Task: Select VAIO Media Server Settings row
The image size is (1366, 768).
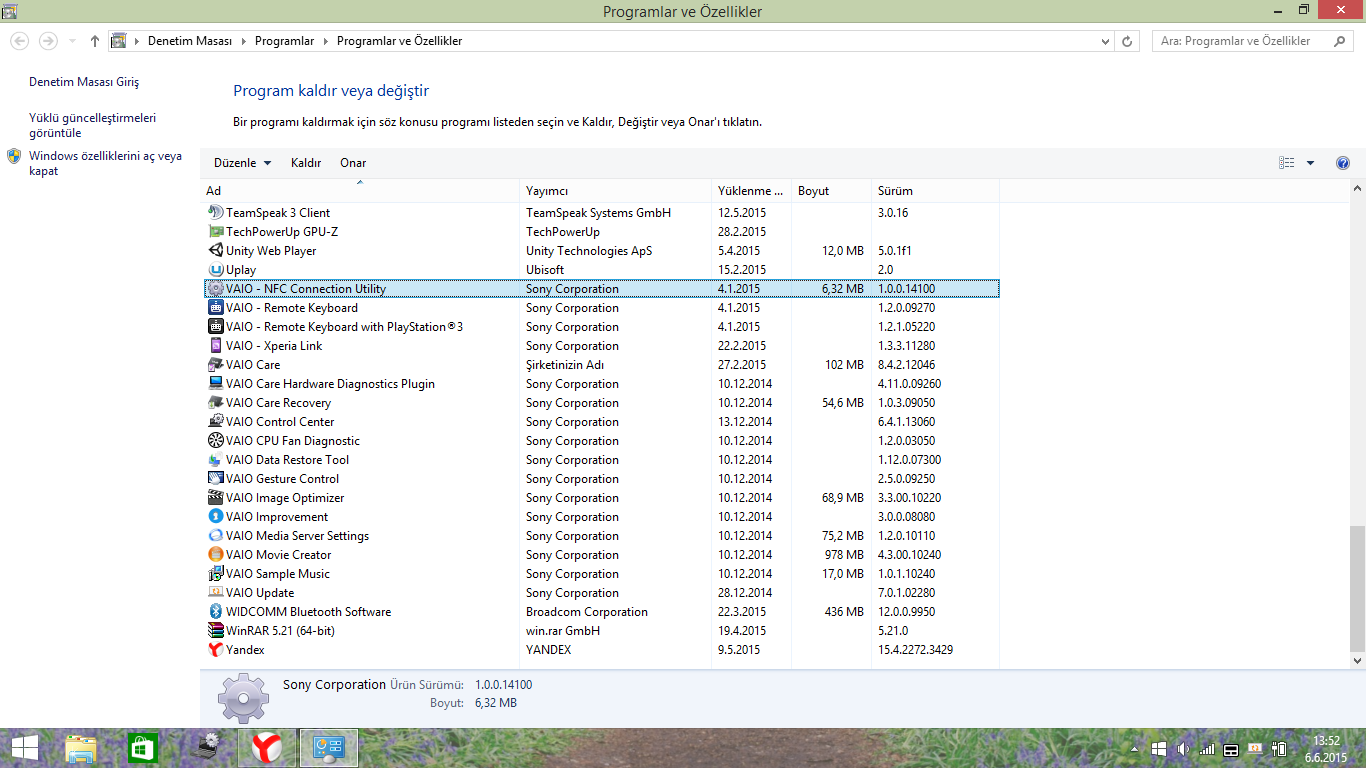Action: [x=601, y=536]
